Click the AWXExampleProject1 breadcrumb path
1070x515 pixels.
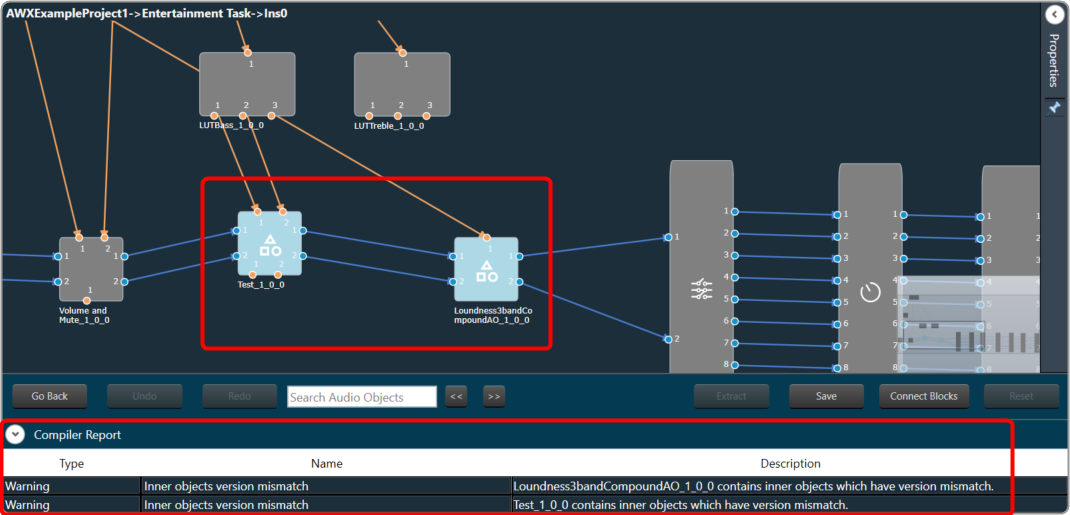[x=147, y=12]
